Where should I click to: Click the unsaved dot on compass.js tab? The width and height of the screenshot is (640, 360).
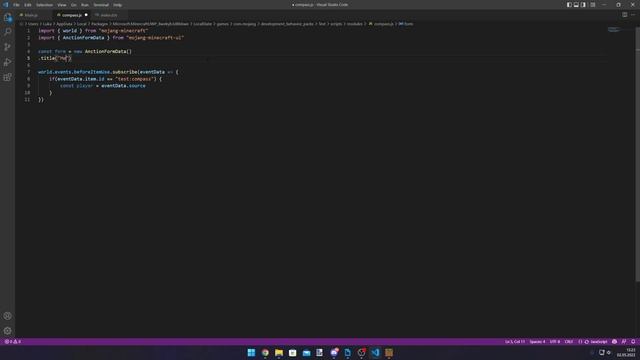point(86,15)
